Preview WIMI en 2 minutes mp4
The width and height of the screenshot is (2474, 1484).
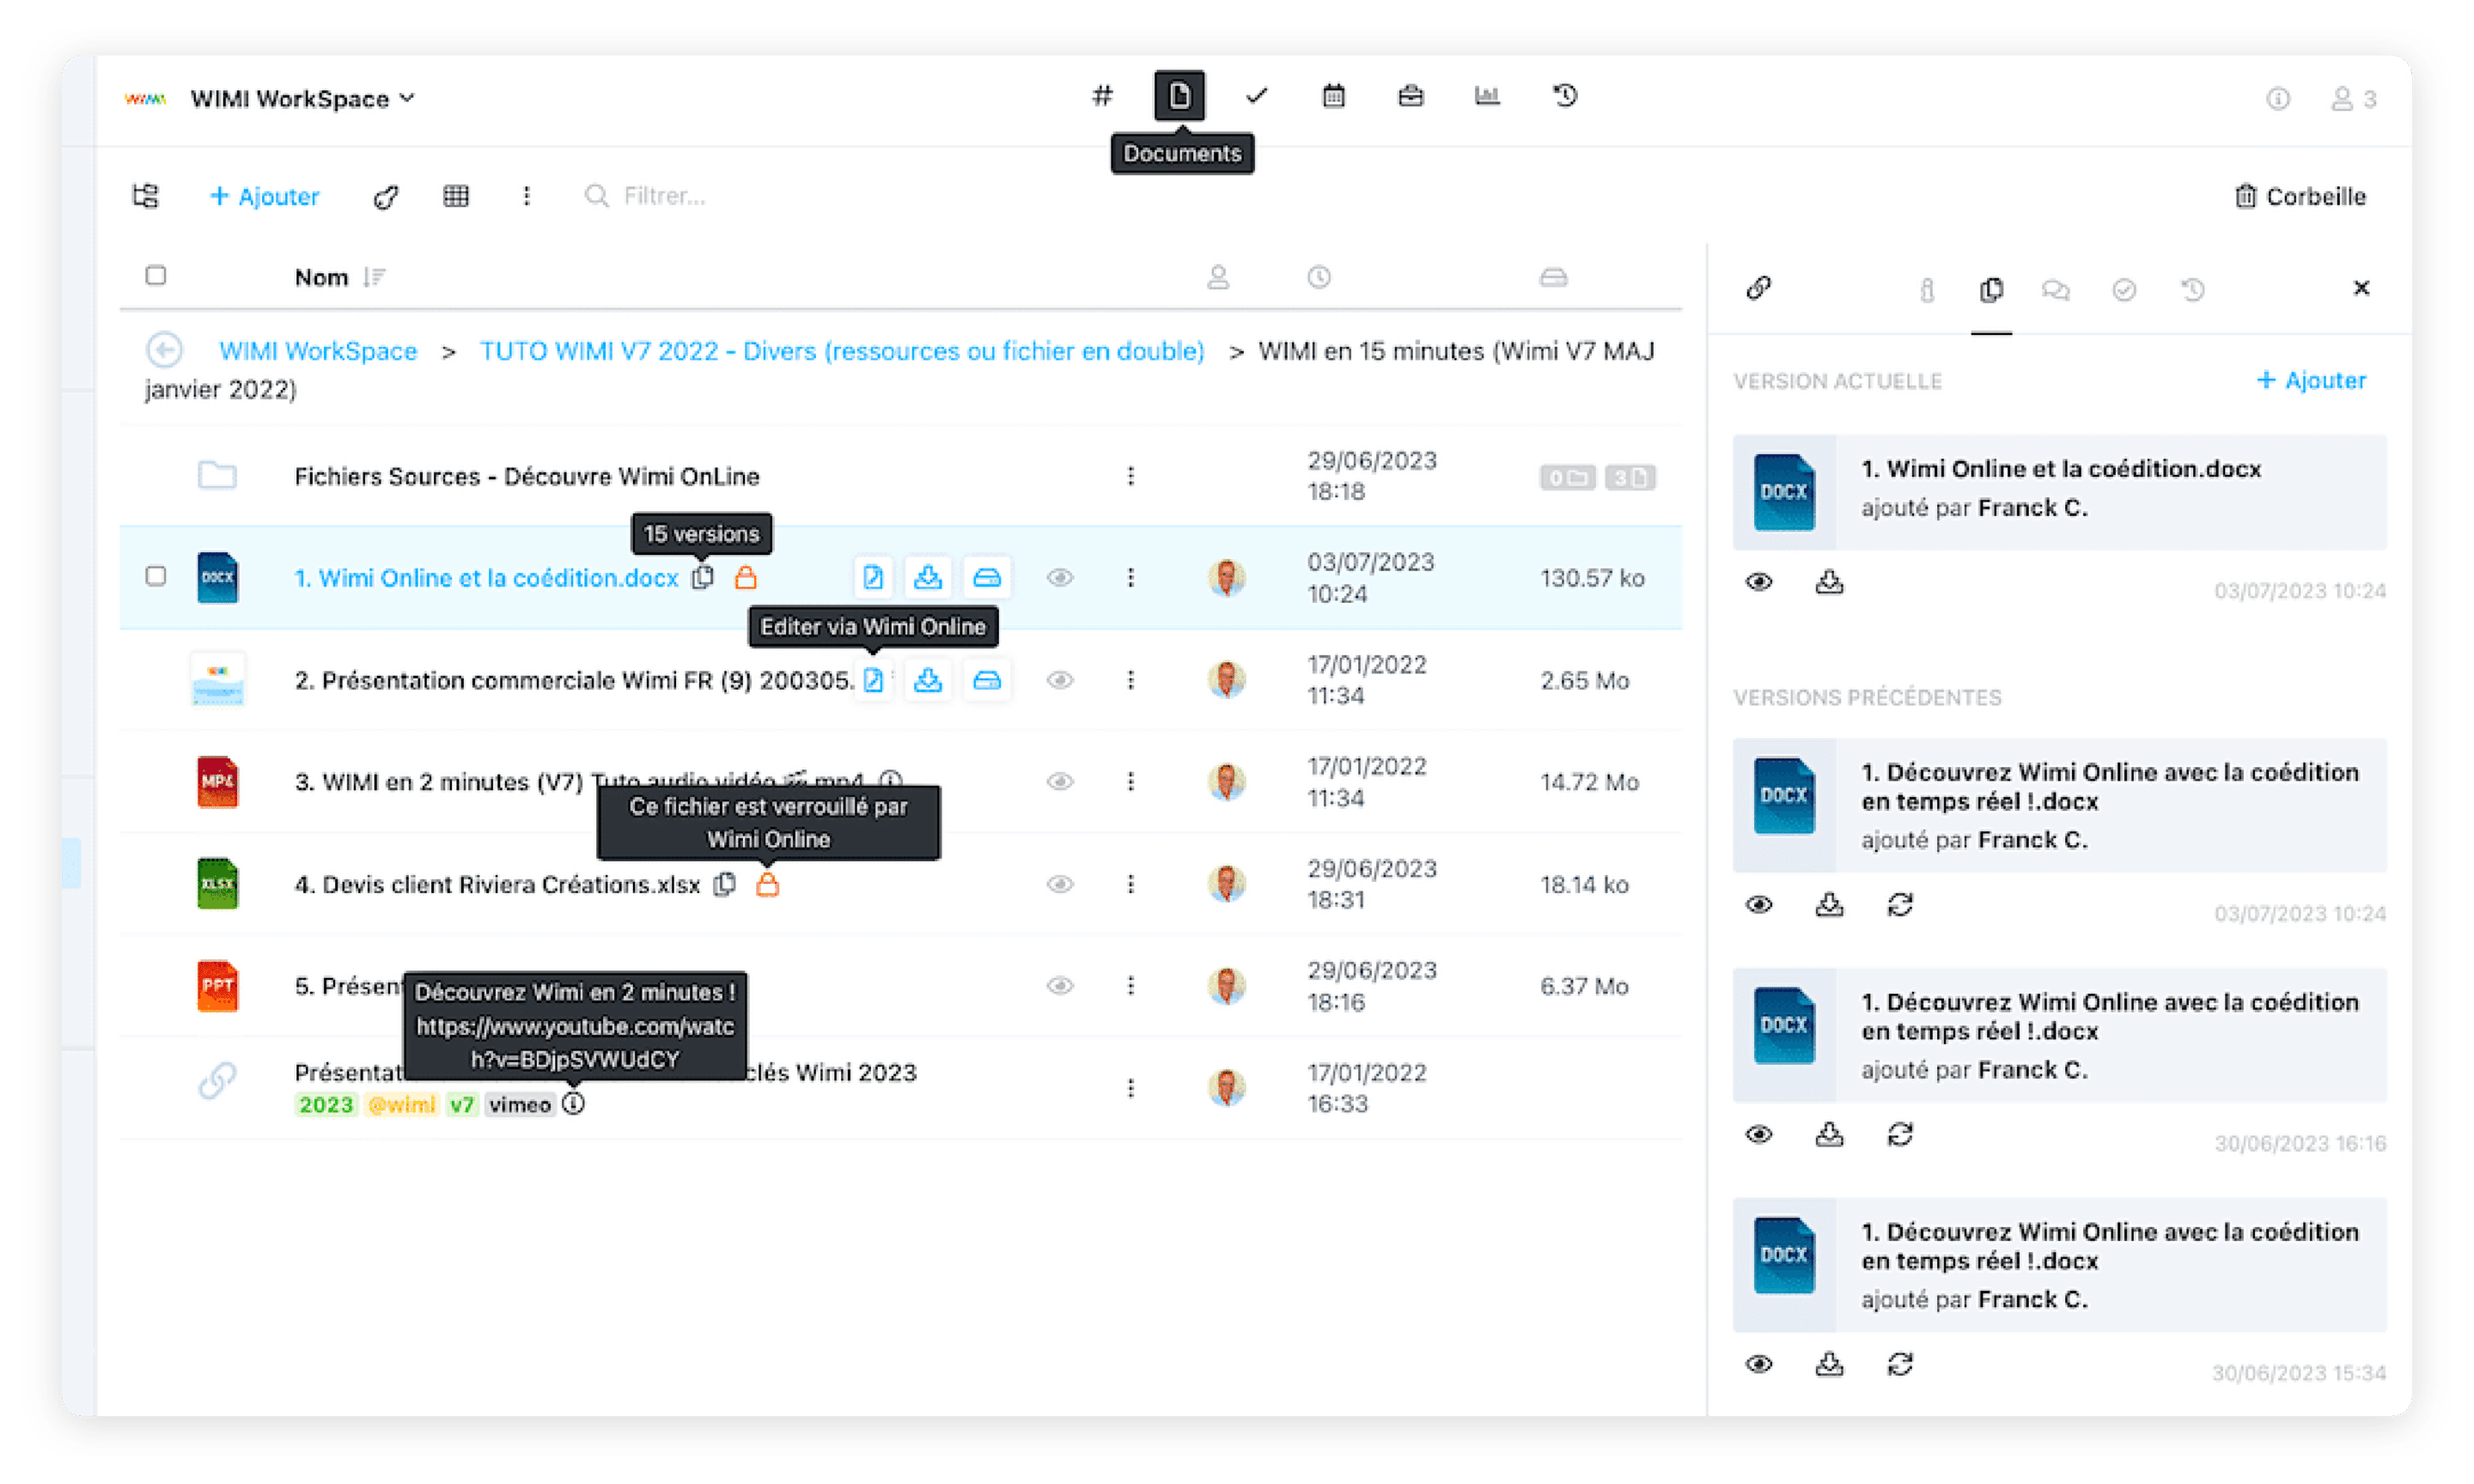(1060, 782)
